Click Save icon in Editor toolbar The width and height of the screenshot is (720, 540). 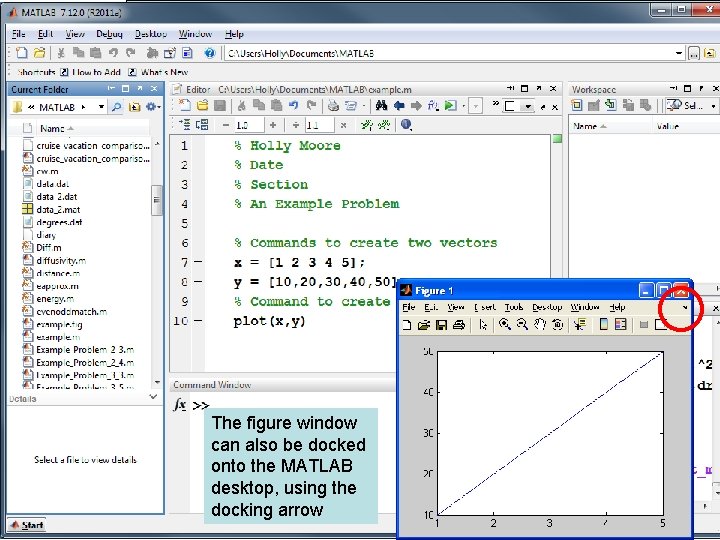220,106
